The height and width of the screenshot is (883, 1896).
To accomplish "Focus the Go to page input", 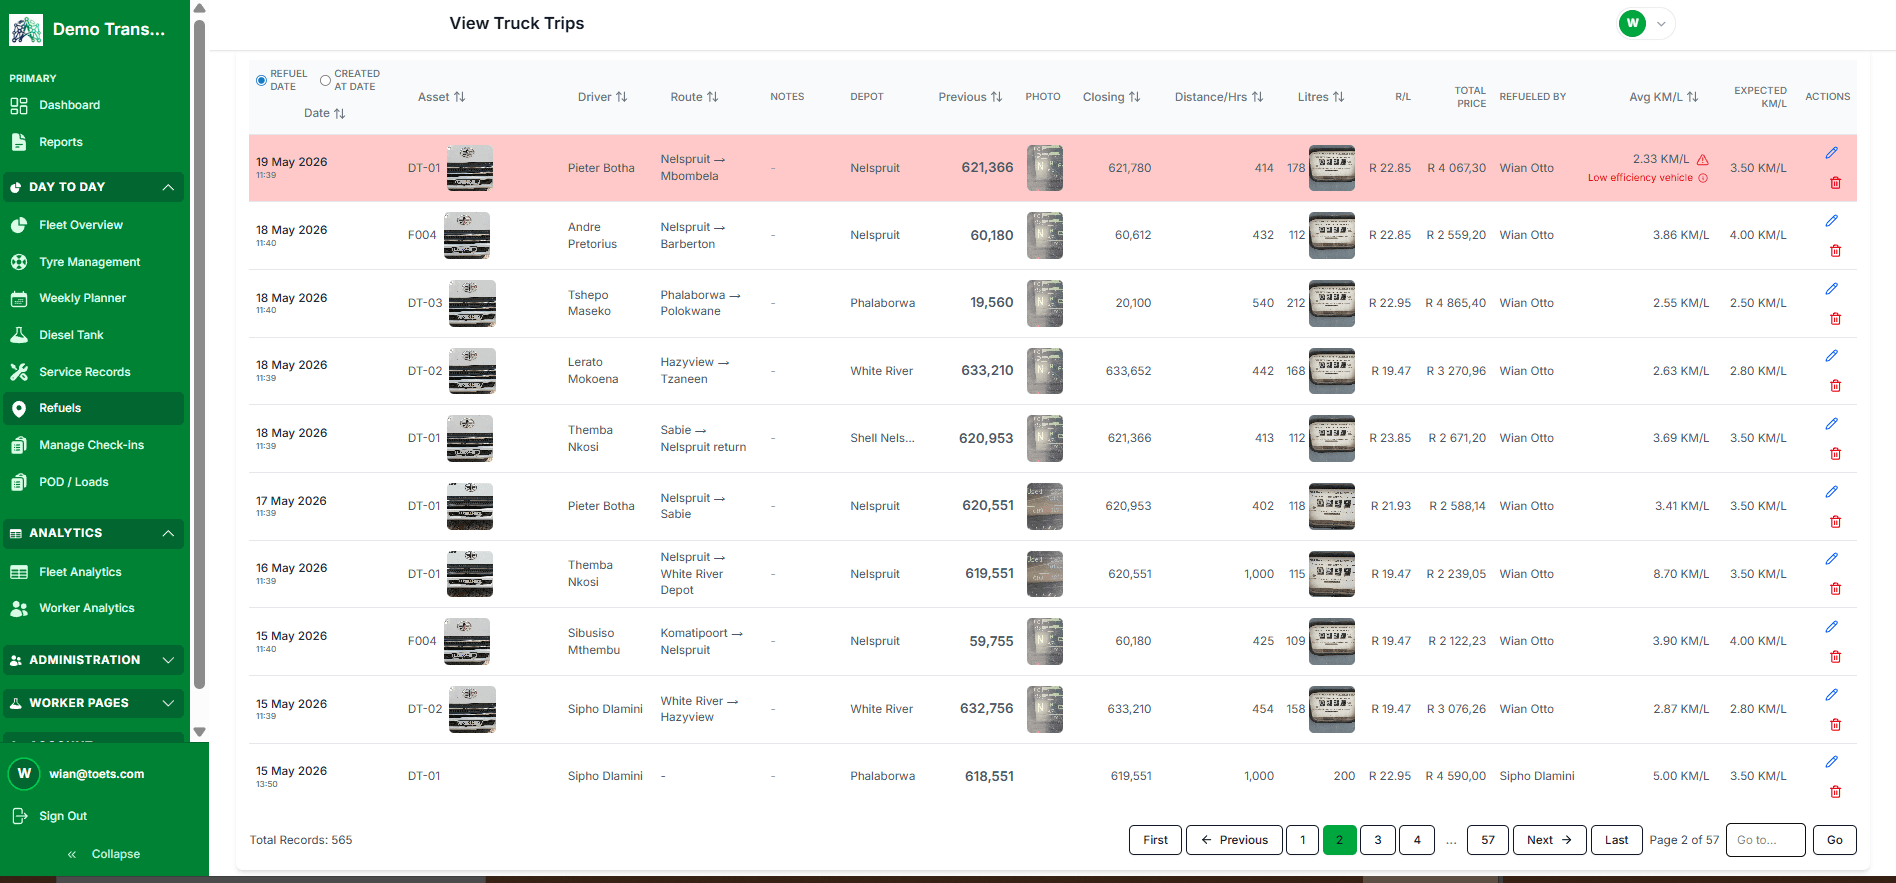I will [1766, 840].
